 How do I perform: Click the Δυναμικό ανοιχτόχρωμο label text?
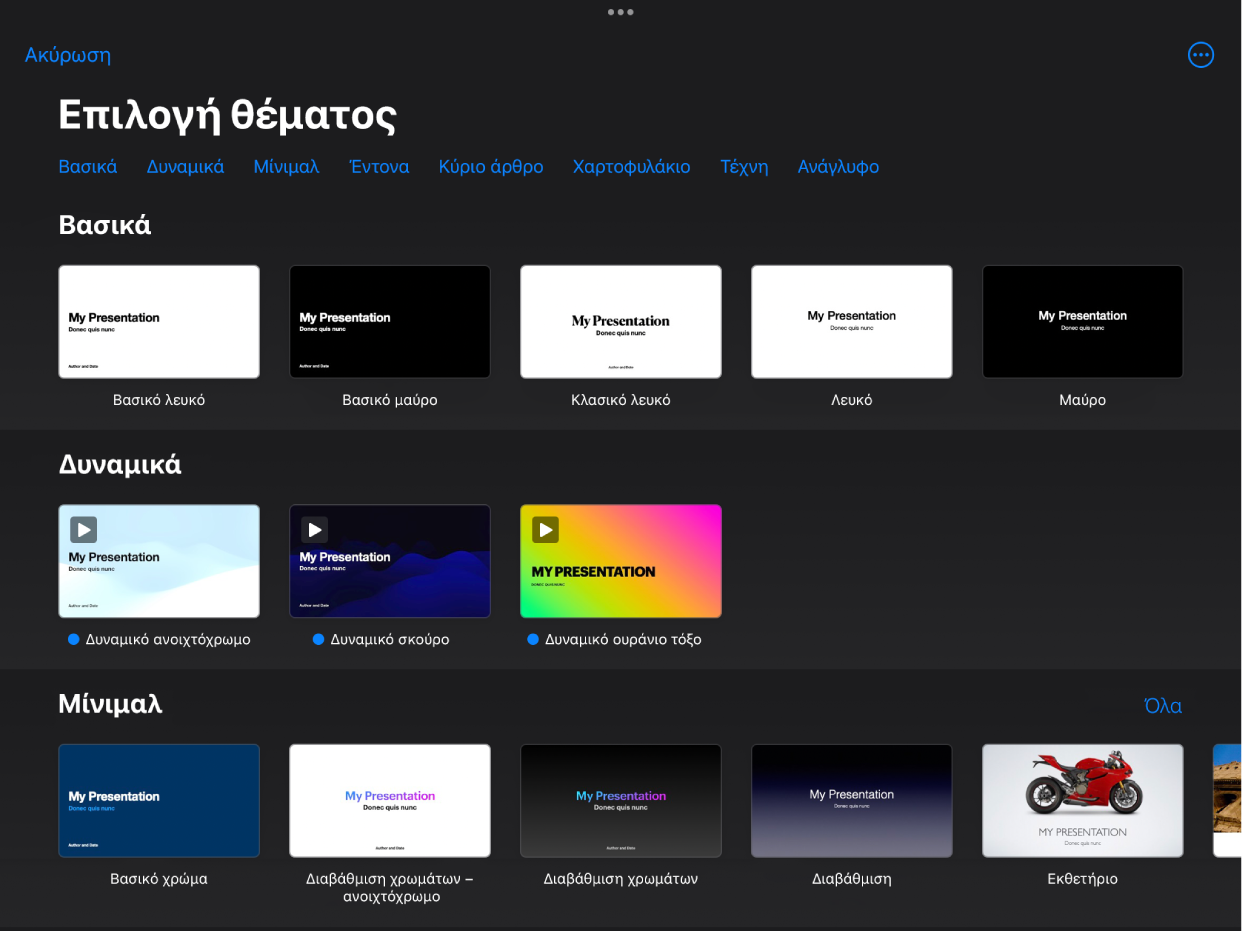[168, 640]
